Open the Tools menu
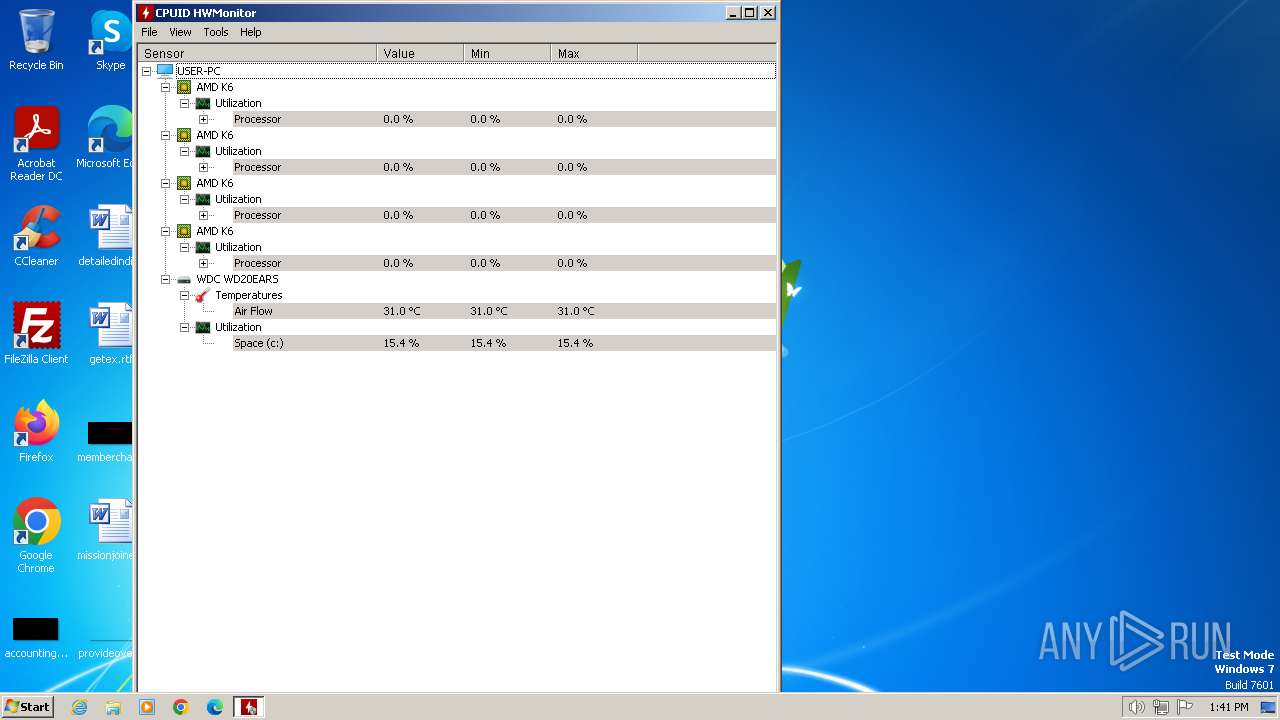The image size is (1280, 720). coord(216,32)
